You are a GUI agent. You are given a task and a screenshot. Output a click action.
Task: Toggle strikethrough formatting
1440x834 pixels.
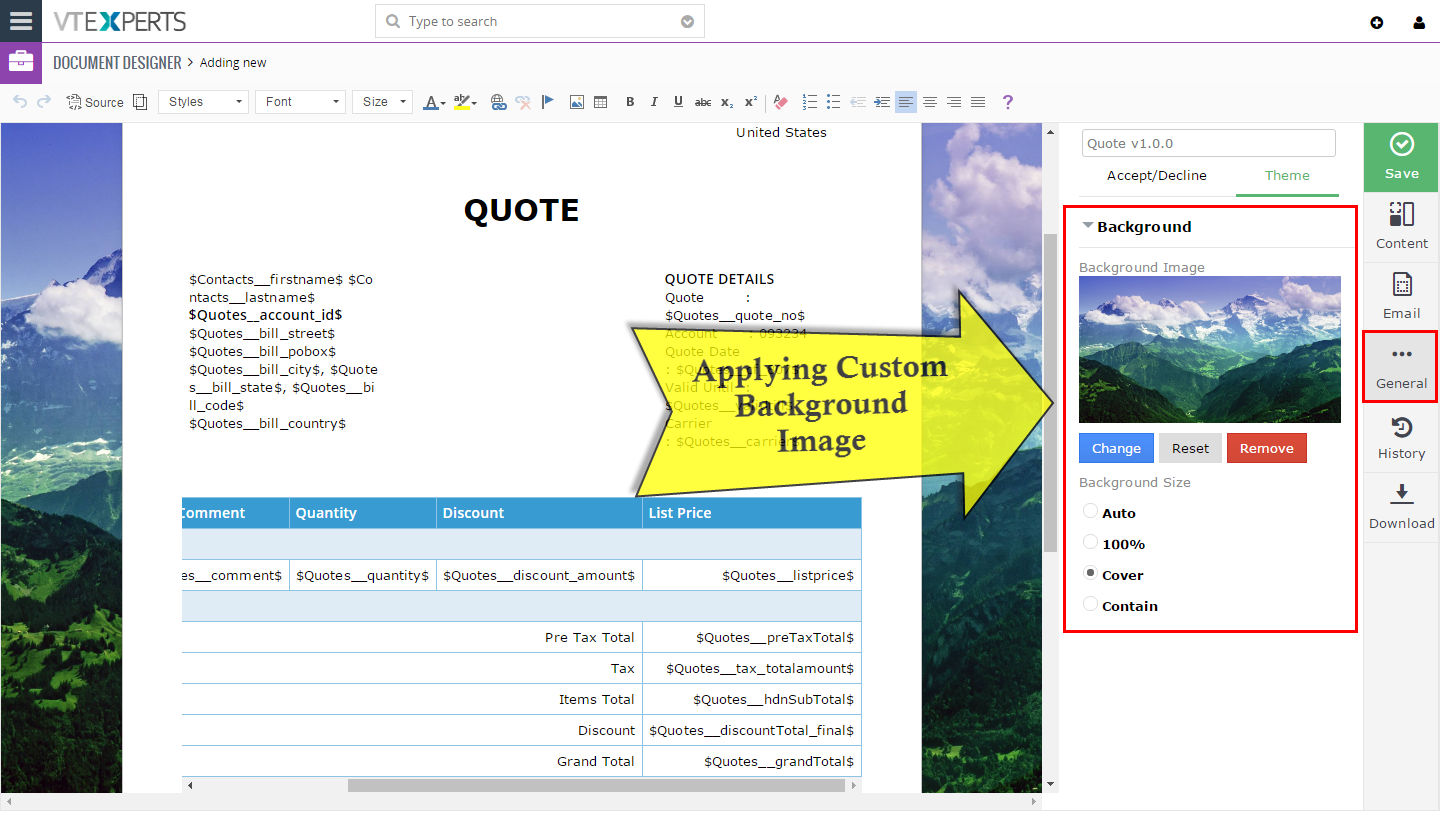[x=703, y=102]
